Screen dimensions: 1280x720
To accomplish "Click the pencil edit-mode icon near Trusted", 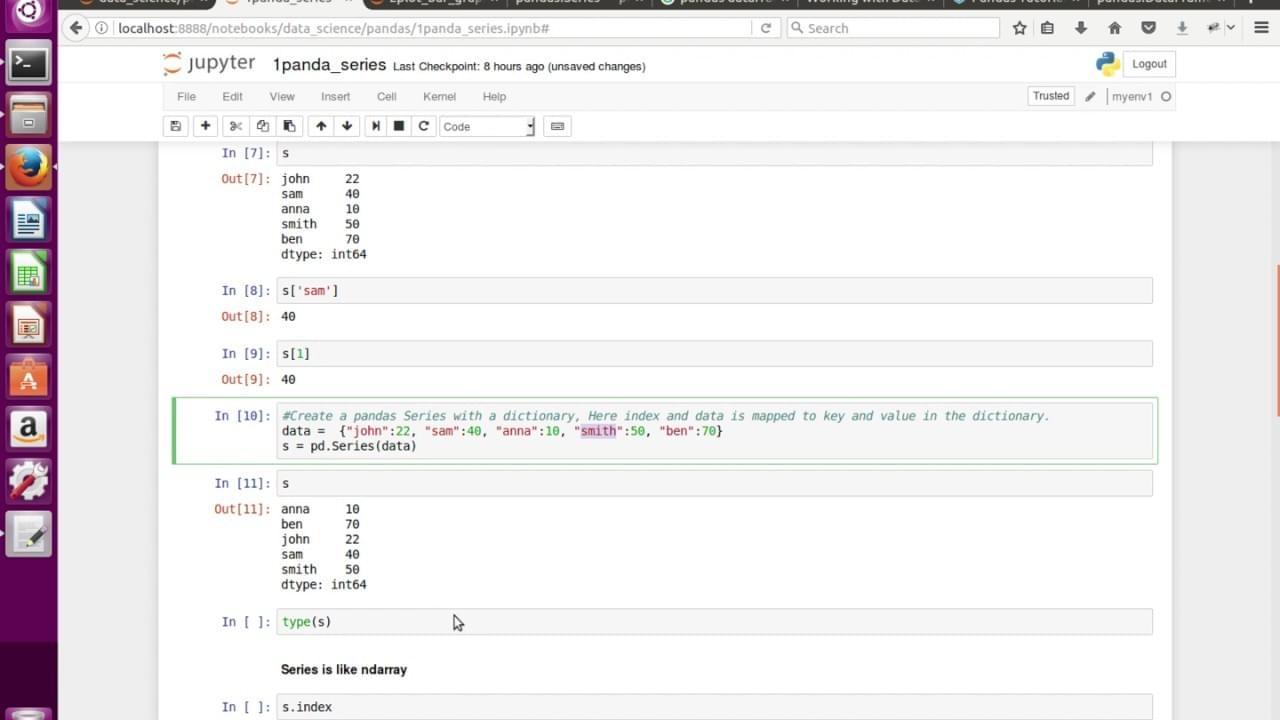I will (x=1090, y=97).
